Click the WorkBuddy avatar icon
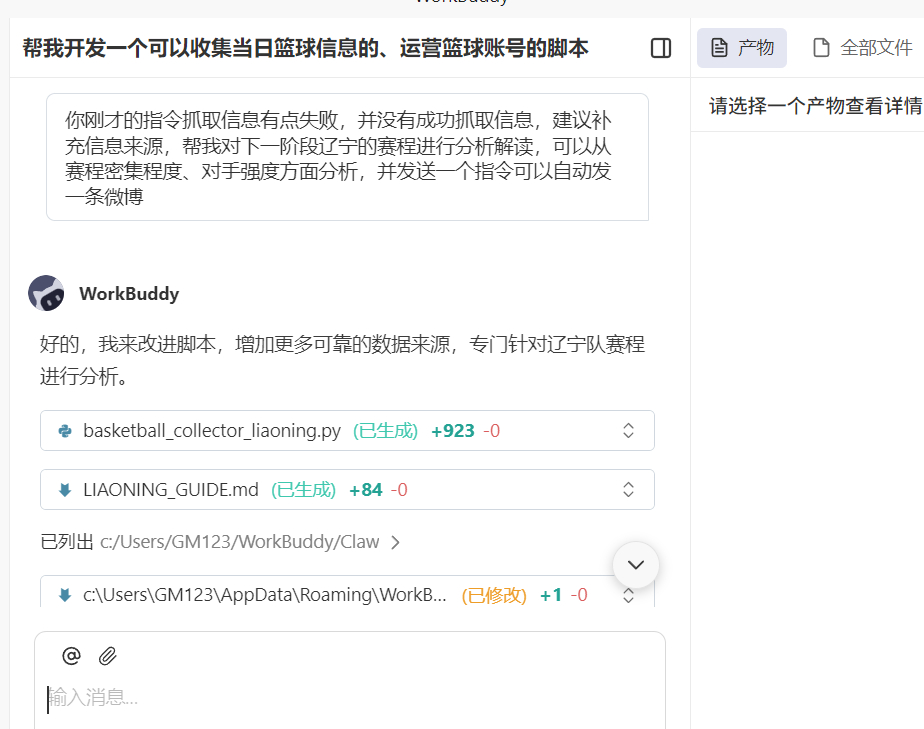The height and width of the screenshot is (729, 924). click(x=47, y=293)
